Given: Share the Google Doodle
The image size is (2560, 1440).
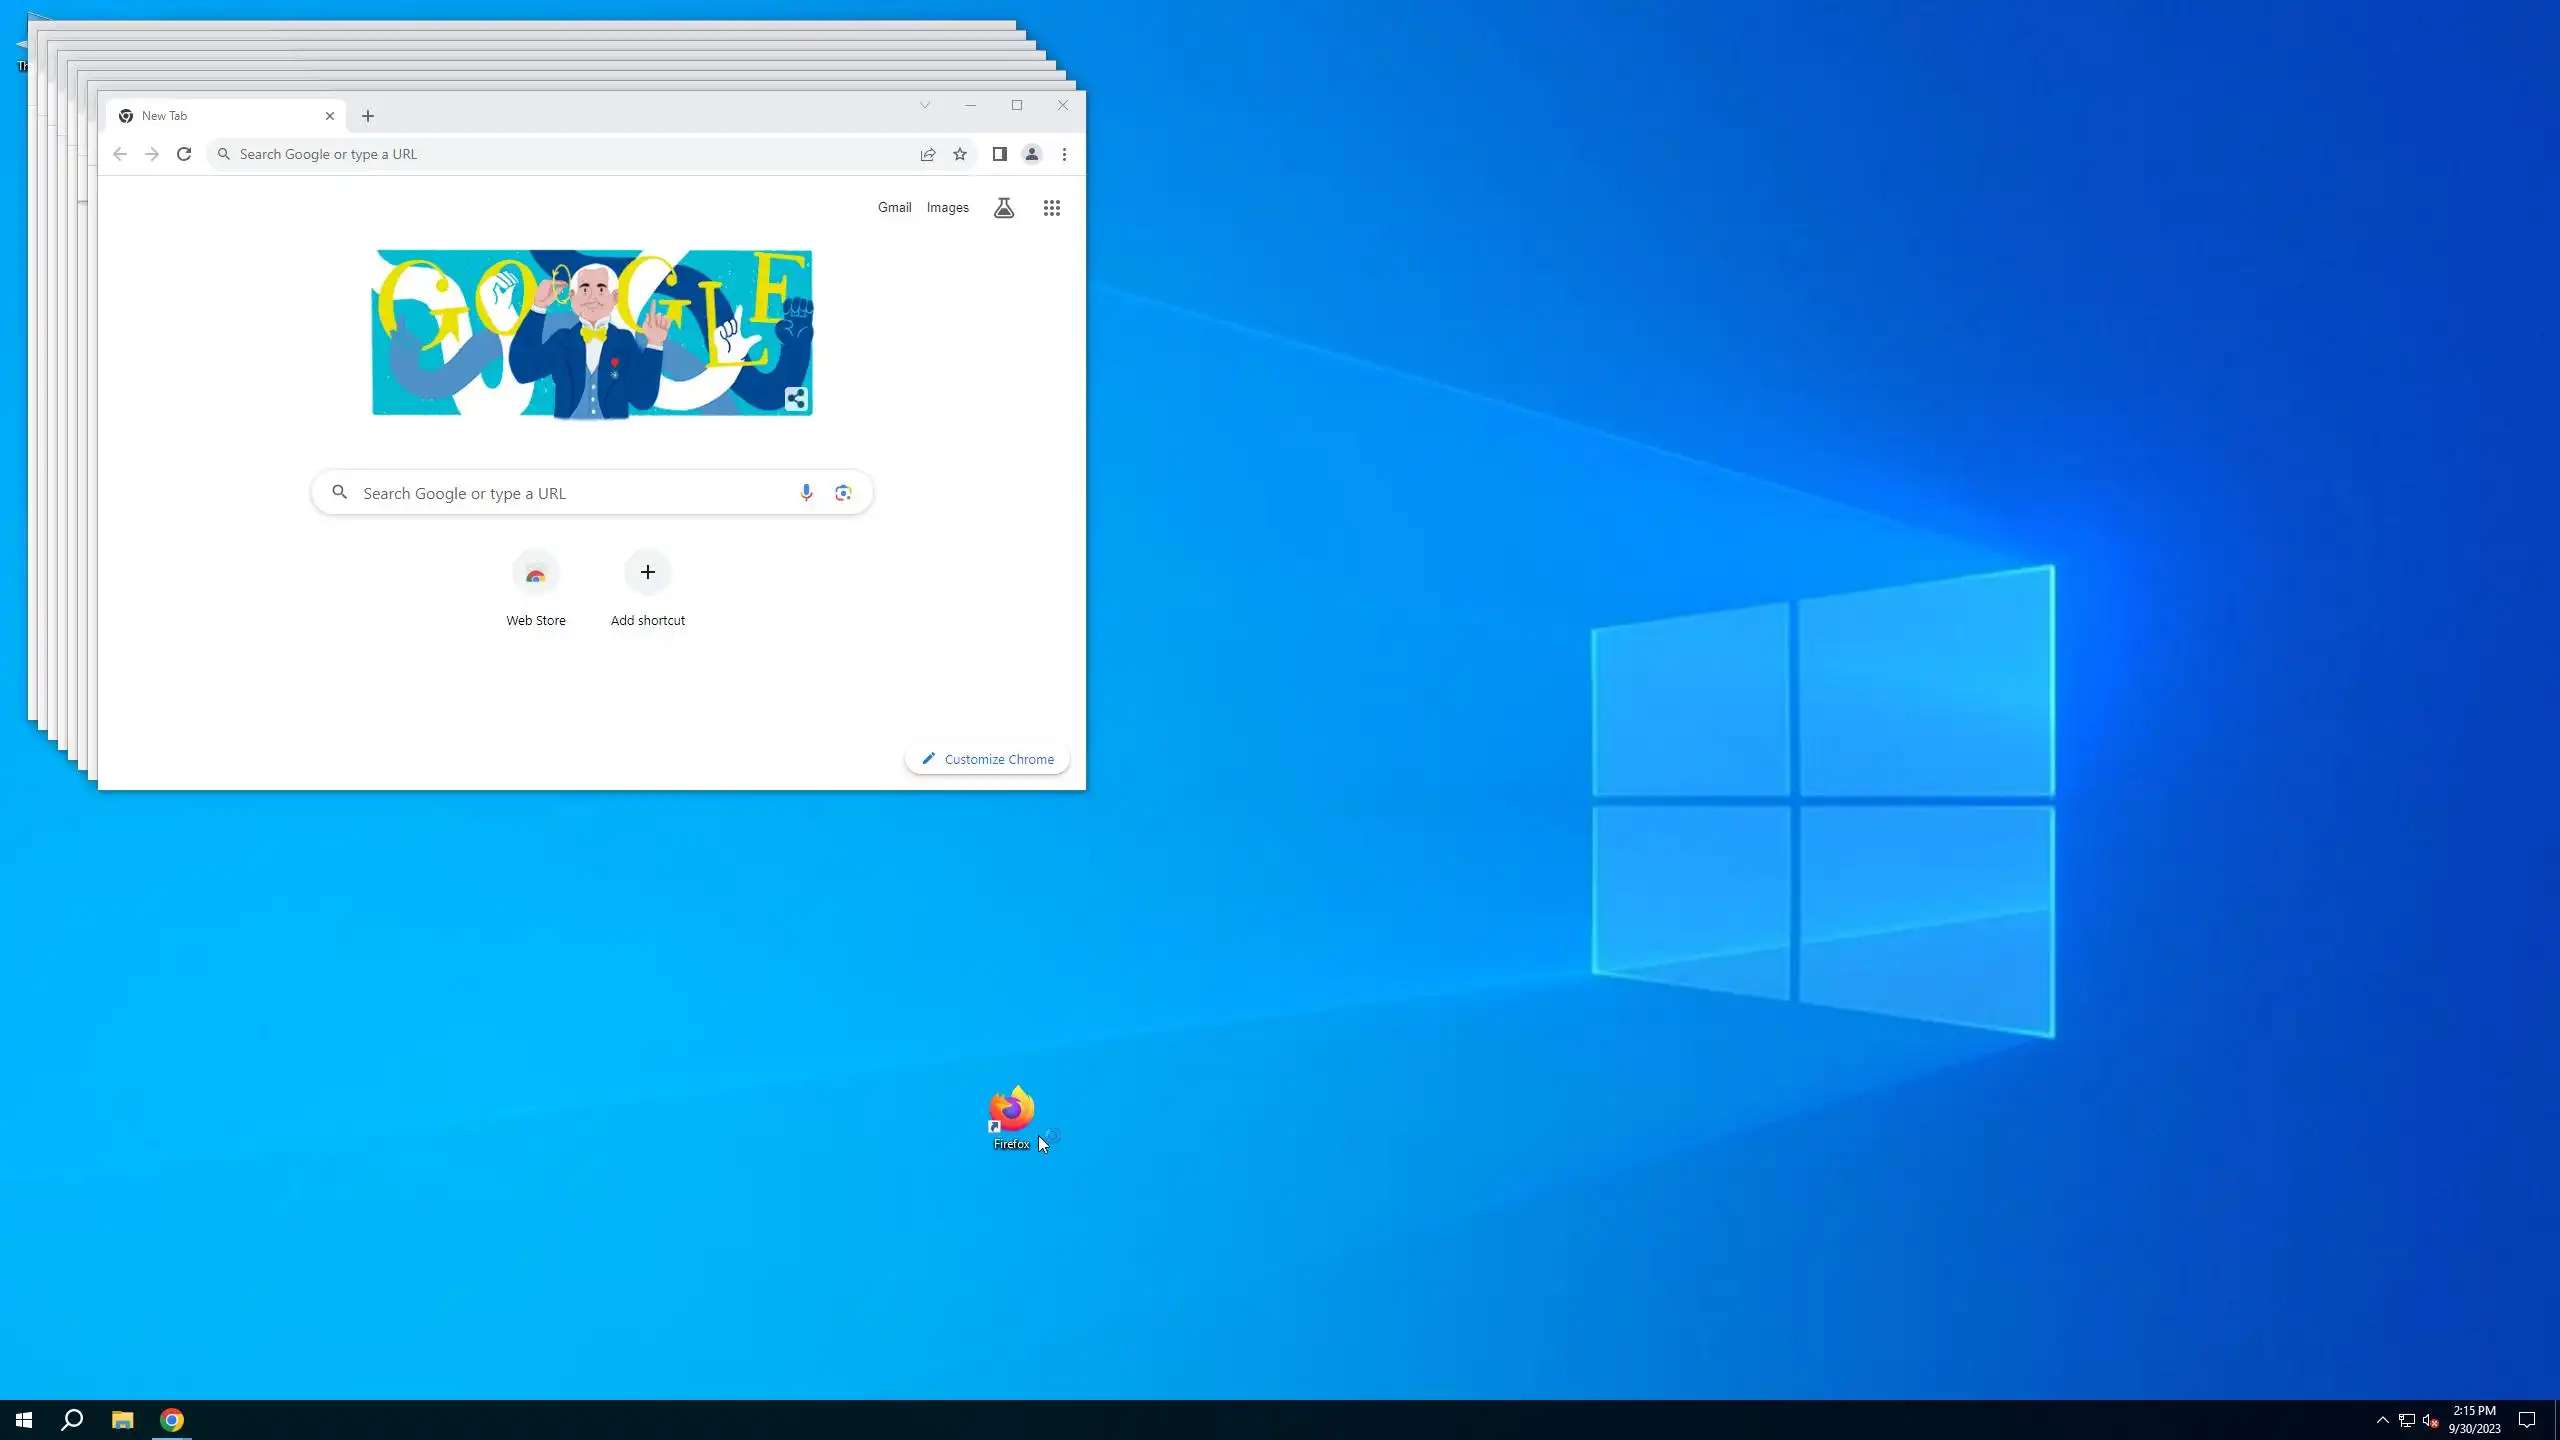Looking at the screenshot, I should point(796,399).
